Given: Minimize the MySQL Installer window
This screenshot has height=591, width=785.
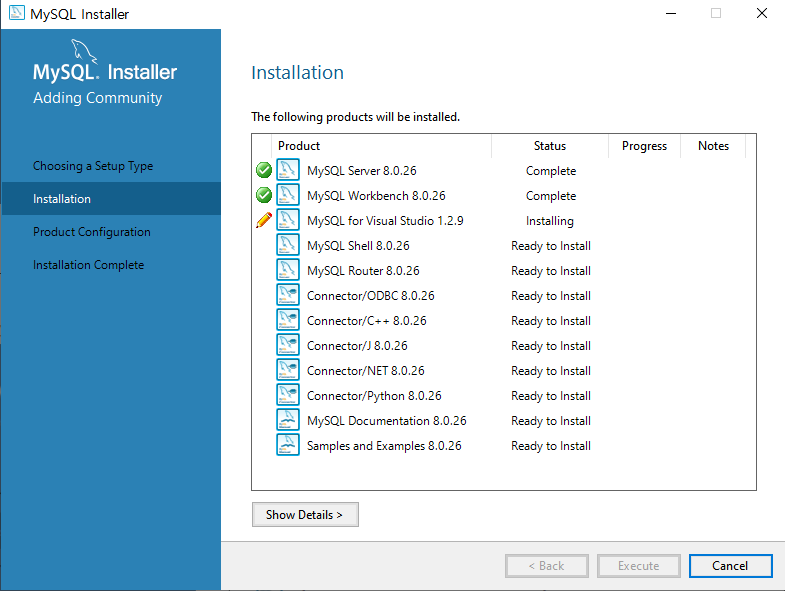Looking at the screenshot, I should (671, 14).
